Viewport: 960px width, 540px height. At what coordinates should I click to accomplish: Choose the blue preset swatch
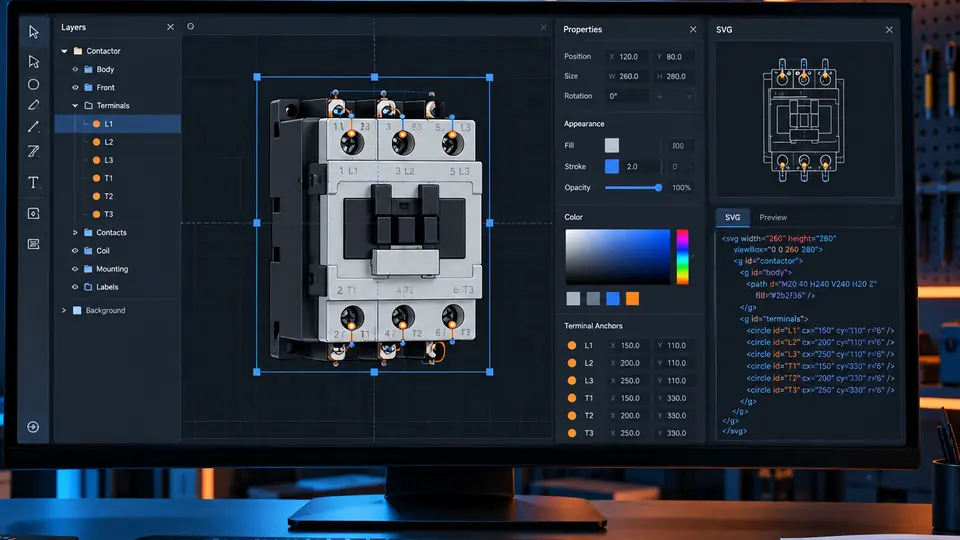pos(613,298)
